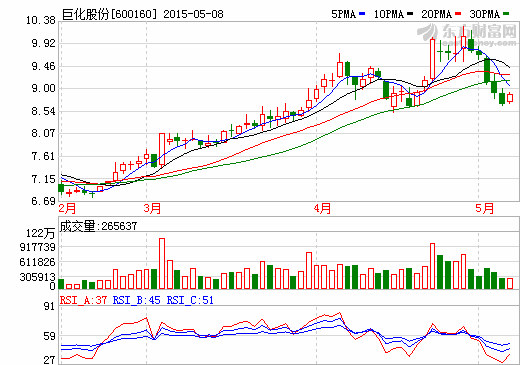
Task: Click the RSI_B:45 indicator label
Action: tap(137, 300)
